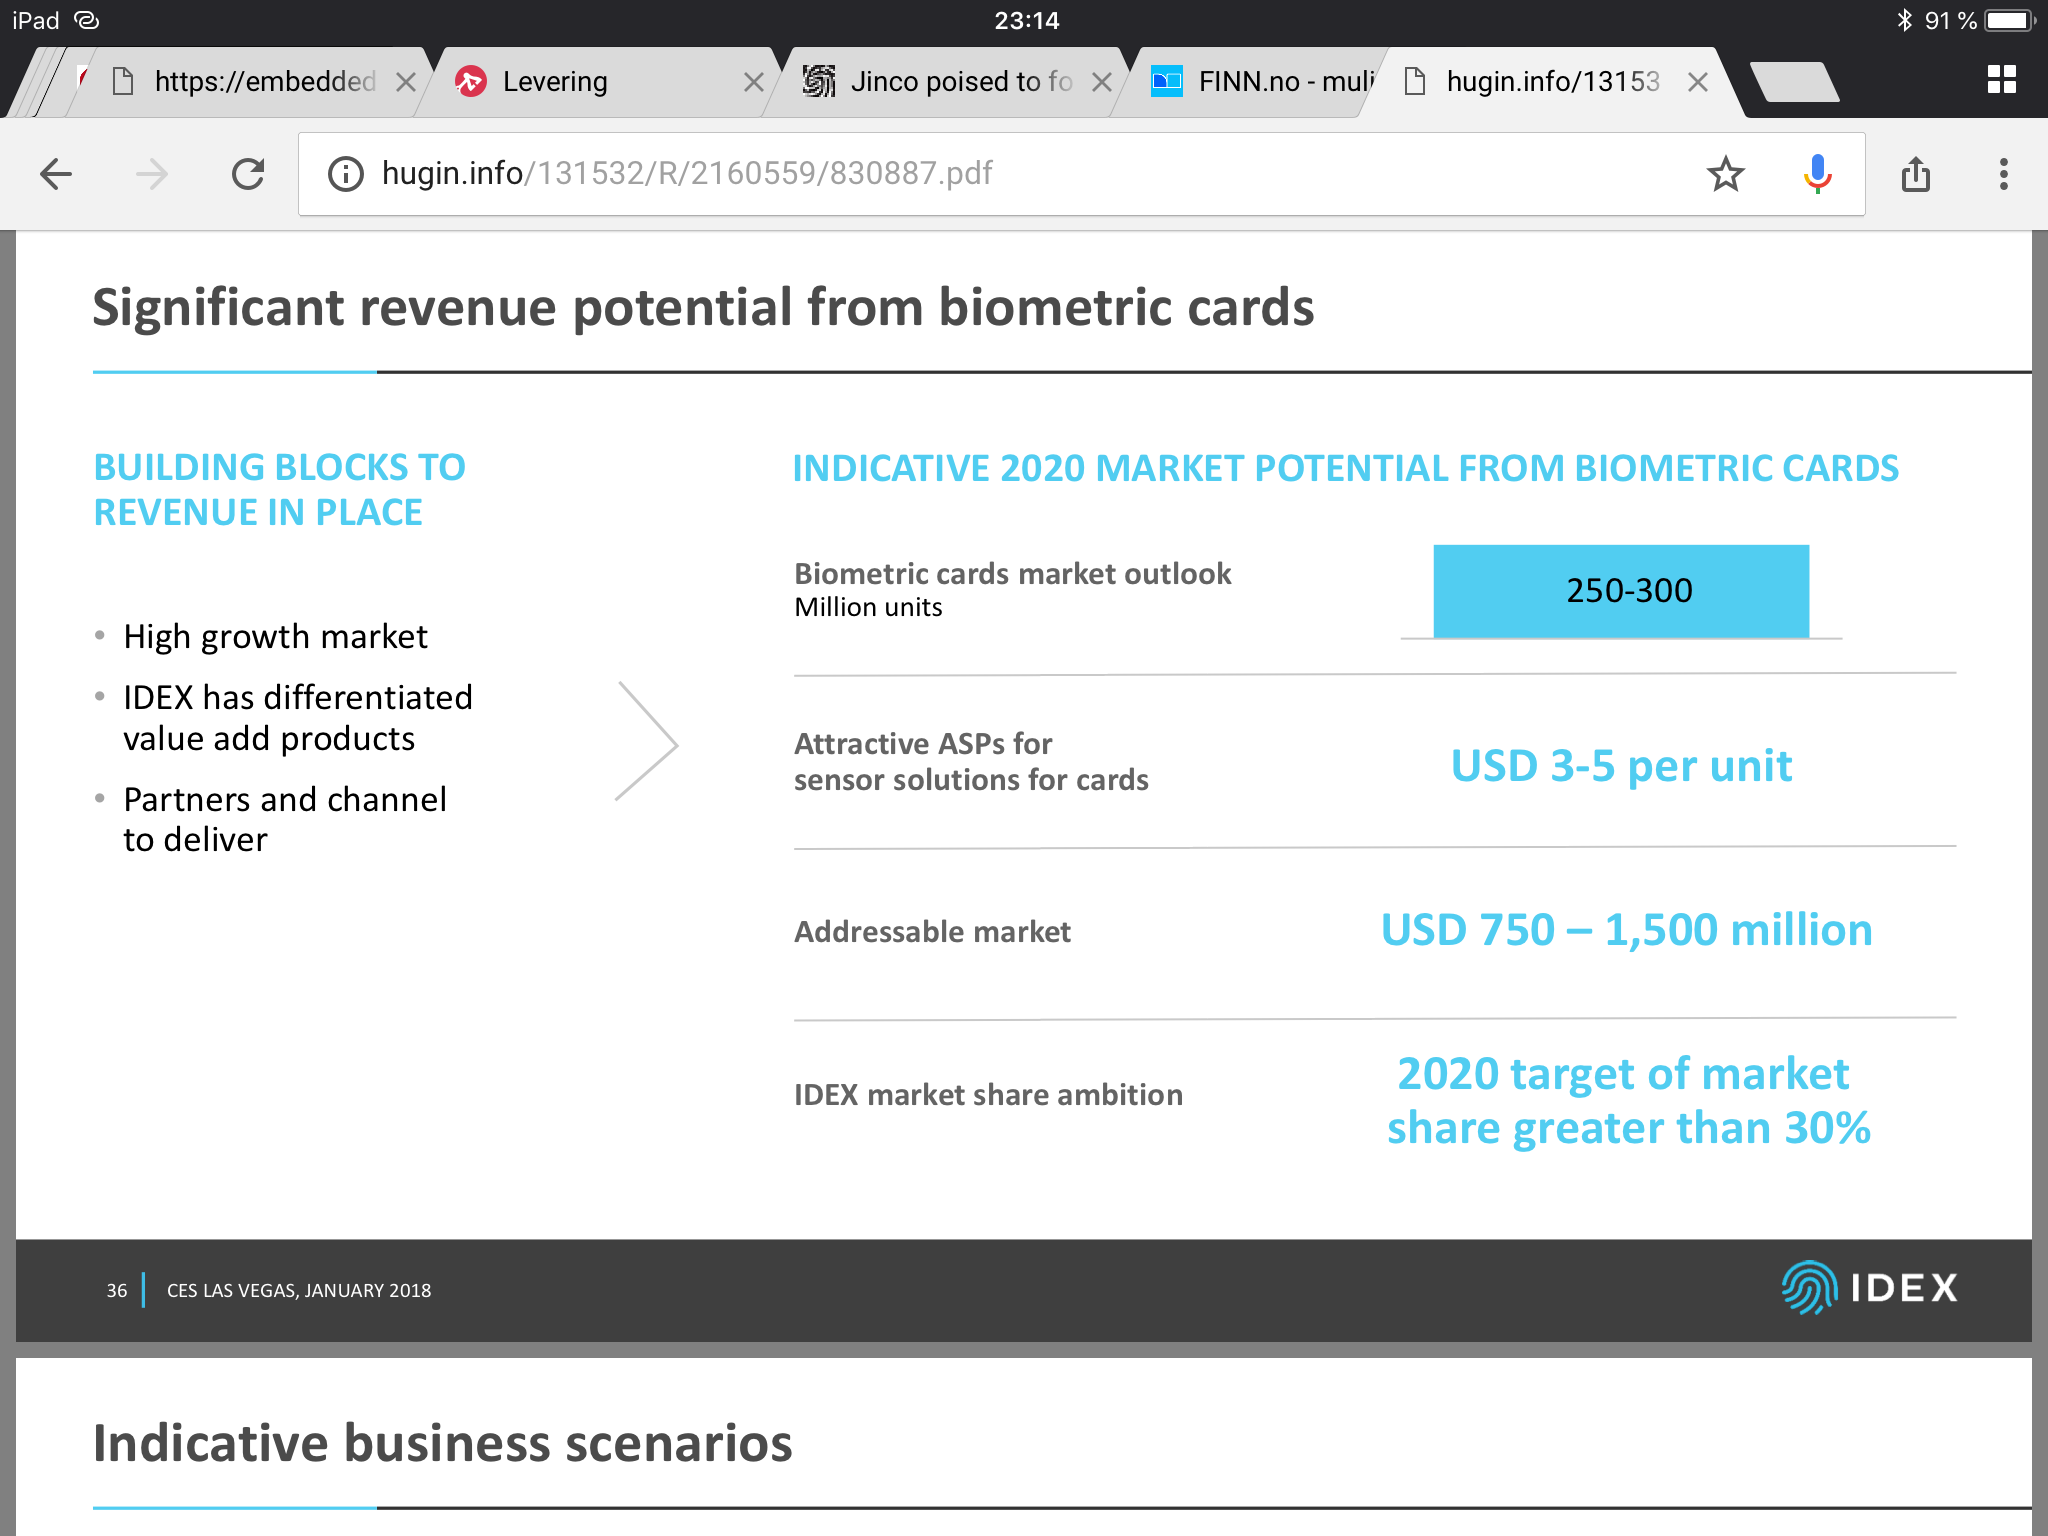Click 'BUILDING BLOCKS TO' heading

coord(279,467)
